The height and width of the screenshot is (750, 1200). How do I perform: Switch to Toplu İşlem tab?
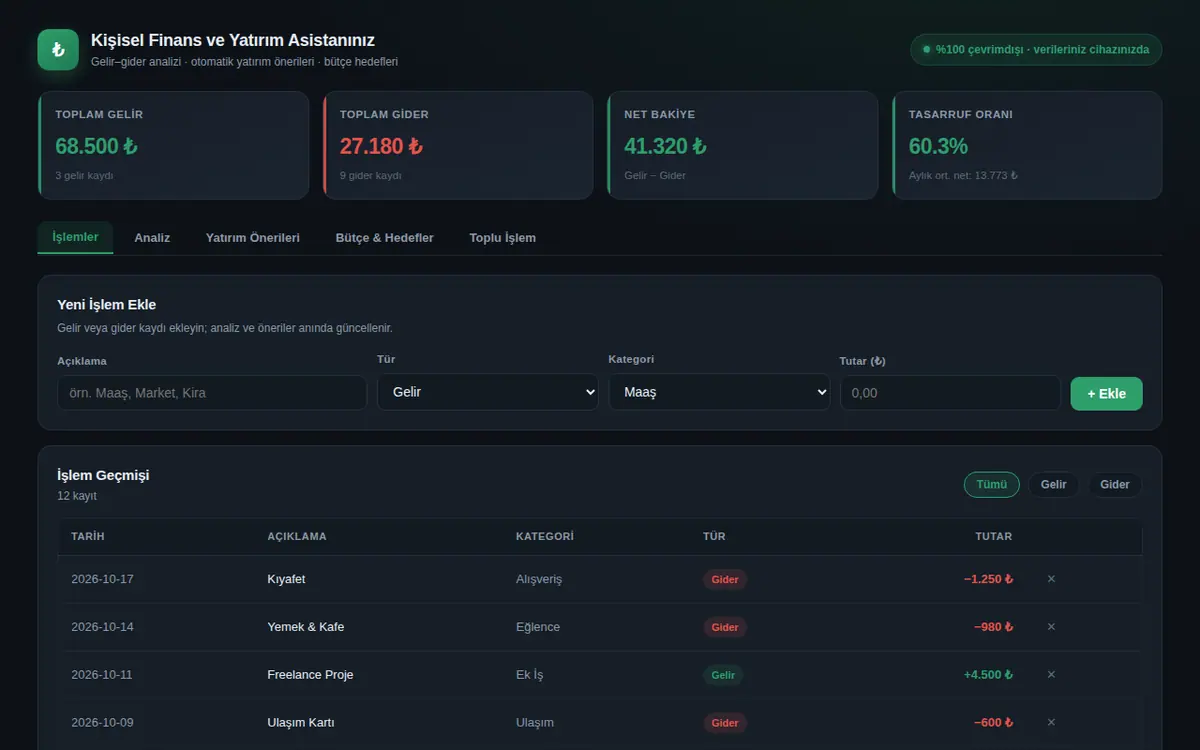(503, 238)
